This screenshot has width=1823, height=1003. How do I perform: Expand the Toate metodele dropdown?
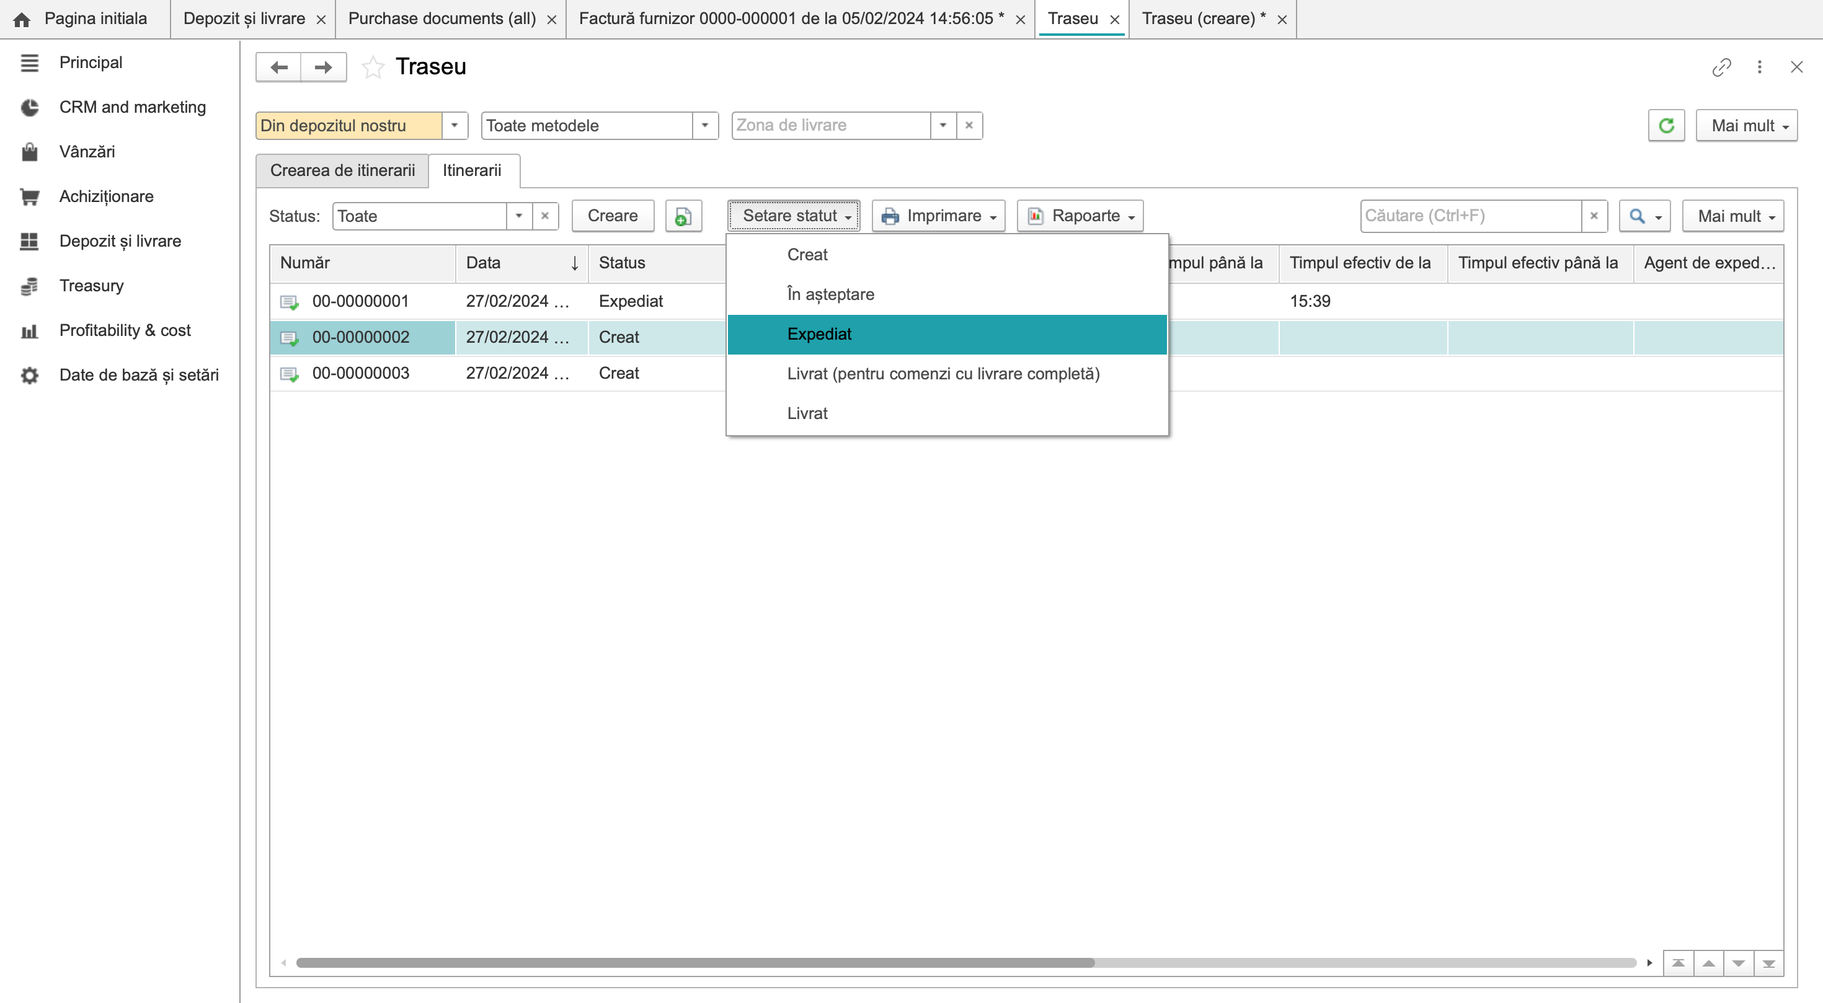(705, 126)
